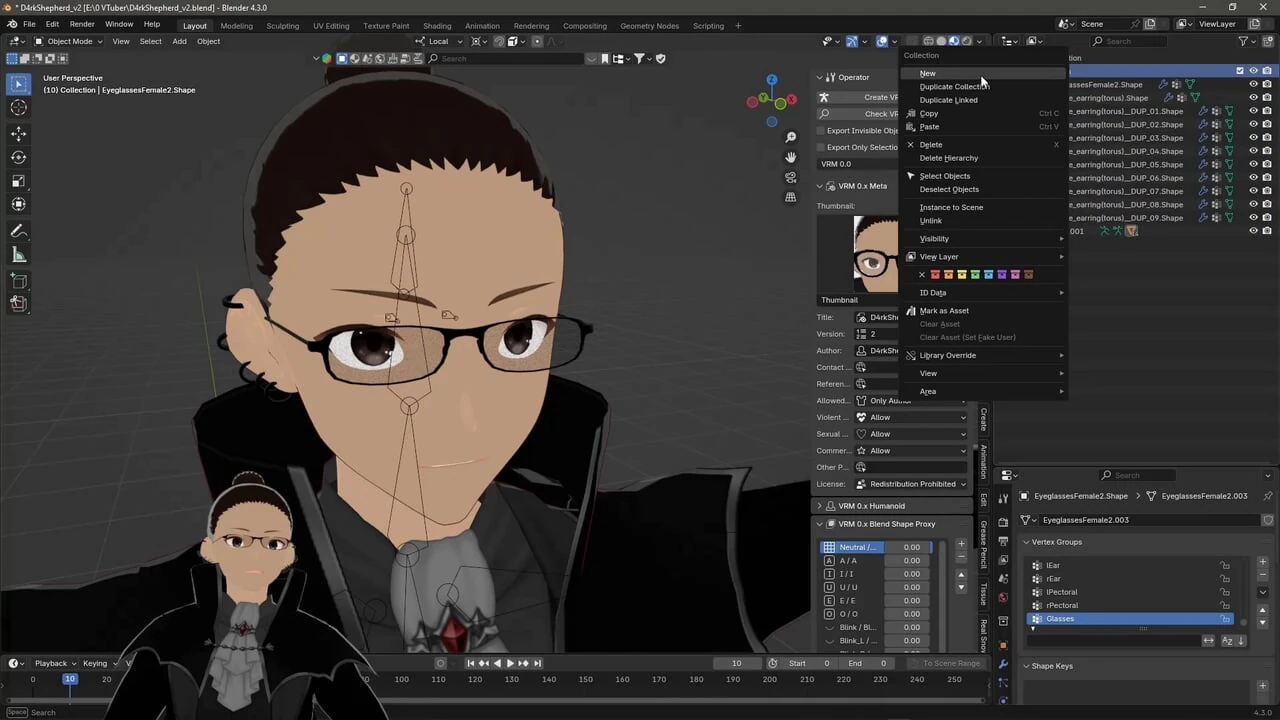
Task: Pick the Scale tool in the viewport toolbar
Action: coord(18,181)
